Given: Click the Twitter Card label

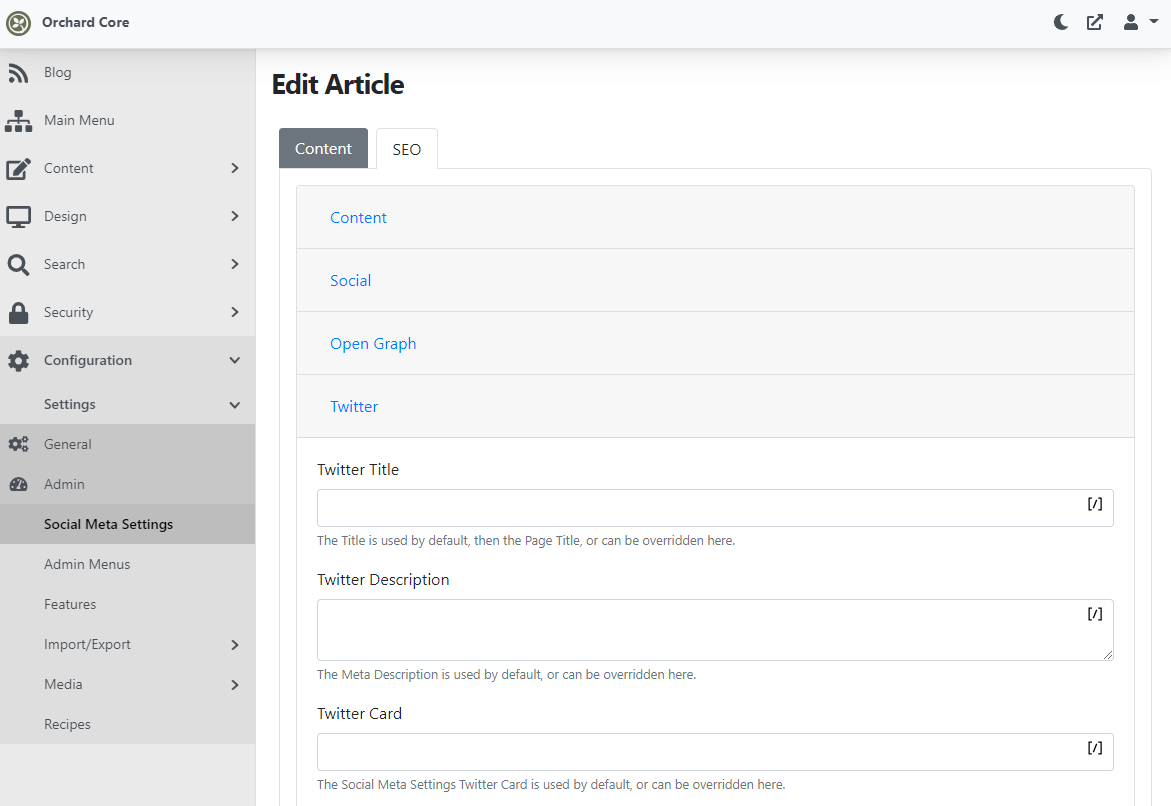Looking at the screenshot, I should [359, 713].
